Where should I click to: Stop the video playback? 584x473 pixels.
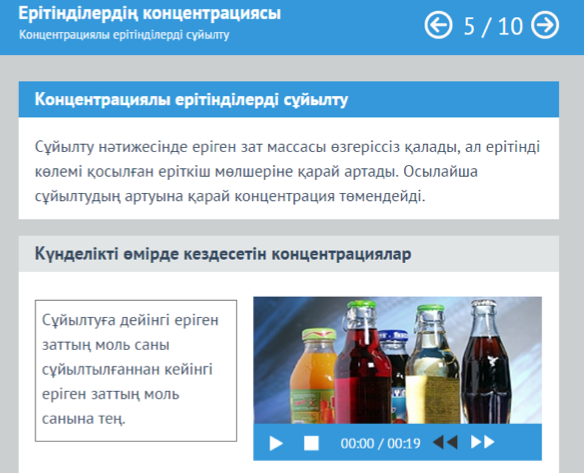tap(311, 443)
